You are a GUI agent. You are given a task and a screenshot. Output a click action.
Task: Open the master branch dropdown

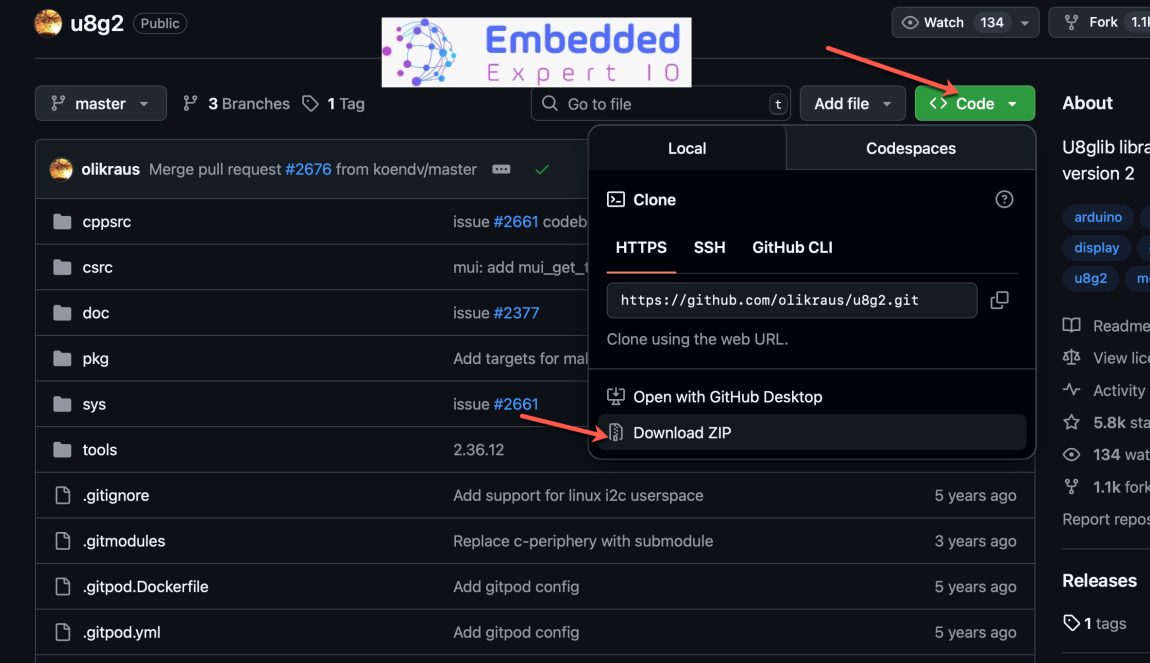(x=100, y=103)
